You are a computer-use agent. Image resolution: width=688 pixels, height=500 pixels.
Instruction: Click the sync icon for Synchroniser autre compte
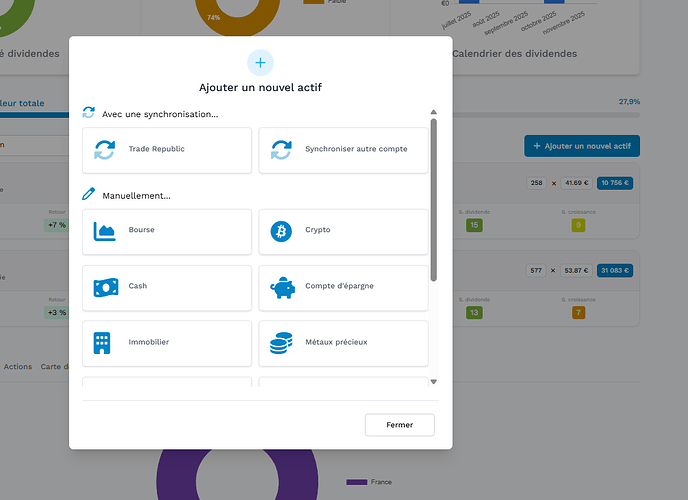tap(281, 150)
